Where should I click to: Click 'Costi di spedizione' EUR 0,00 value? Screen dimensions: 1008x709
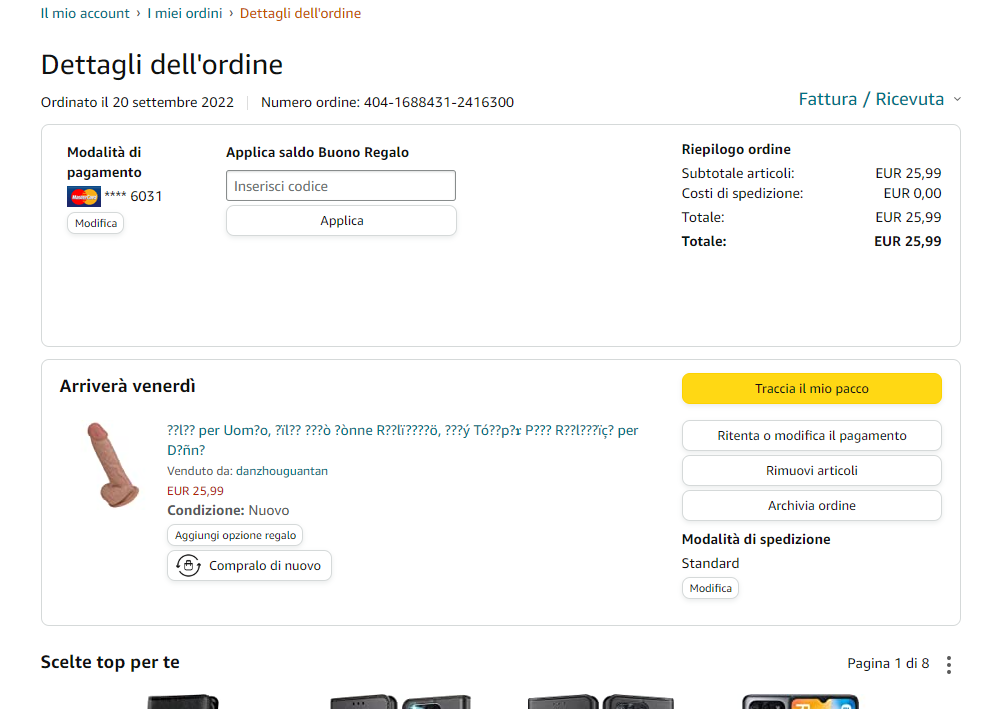[912, 193]
